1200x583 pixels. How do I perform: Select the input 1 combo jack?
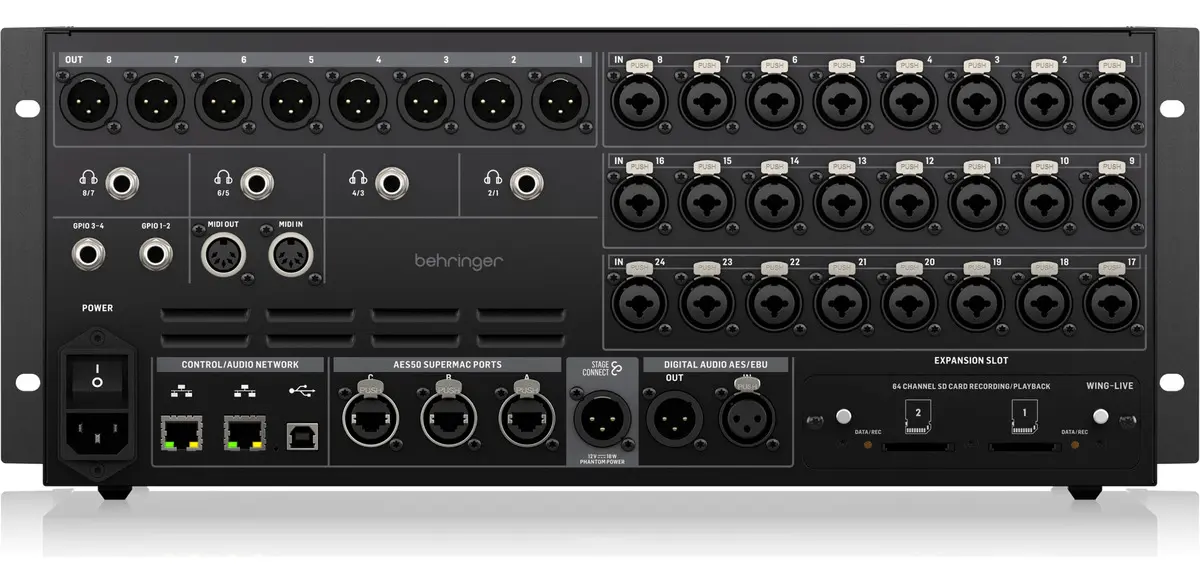(x=1111, y=101)
